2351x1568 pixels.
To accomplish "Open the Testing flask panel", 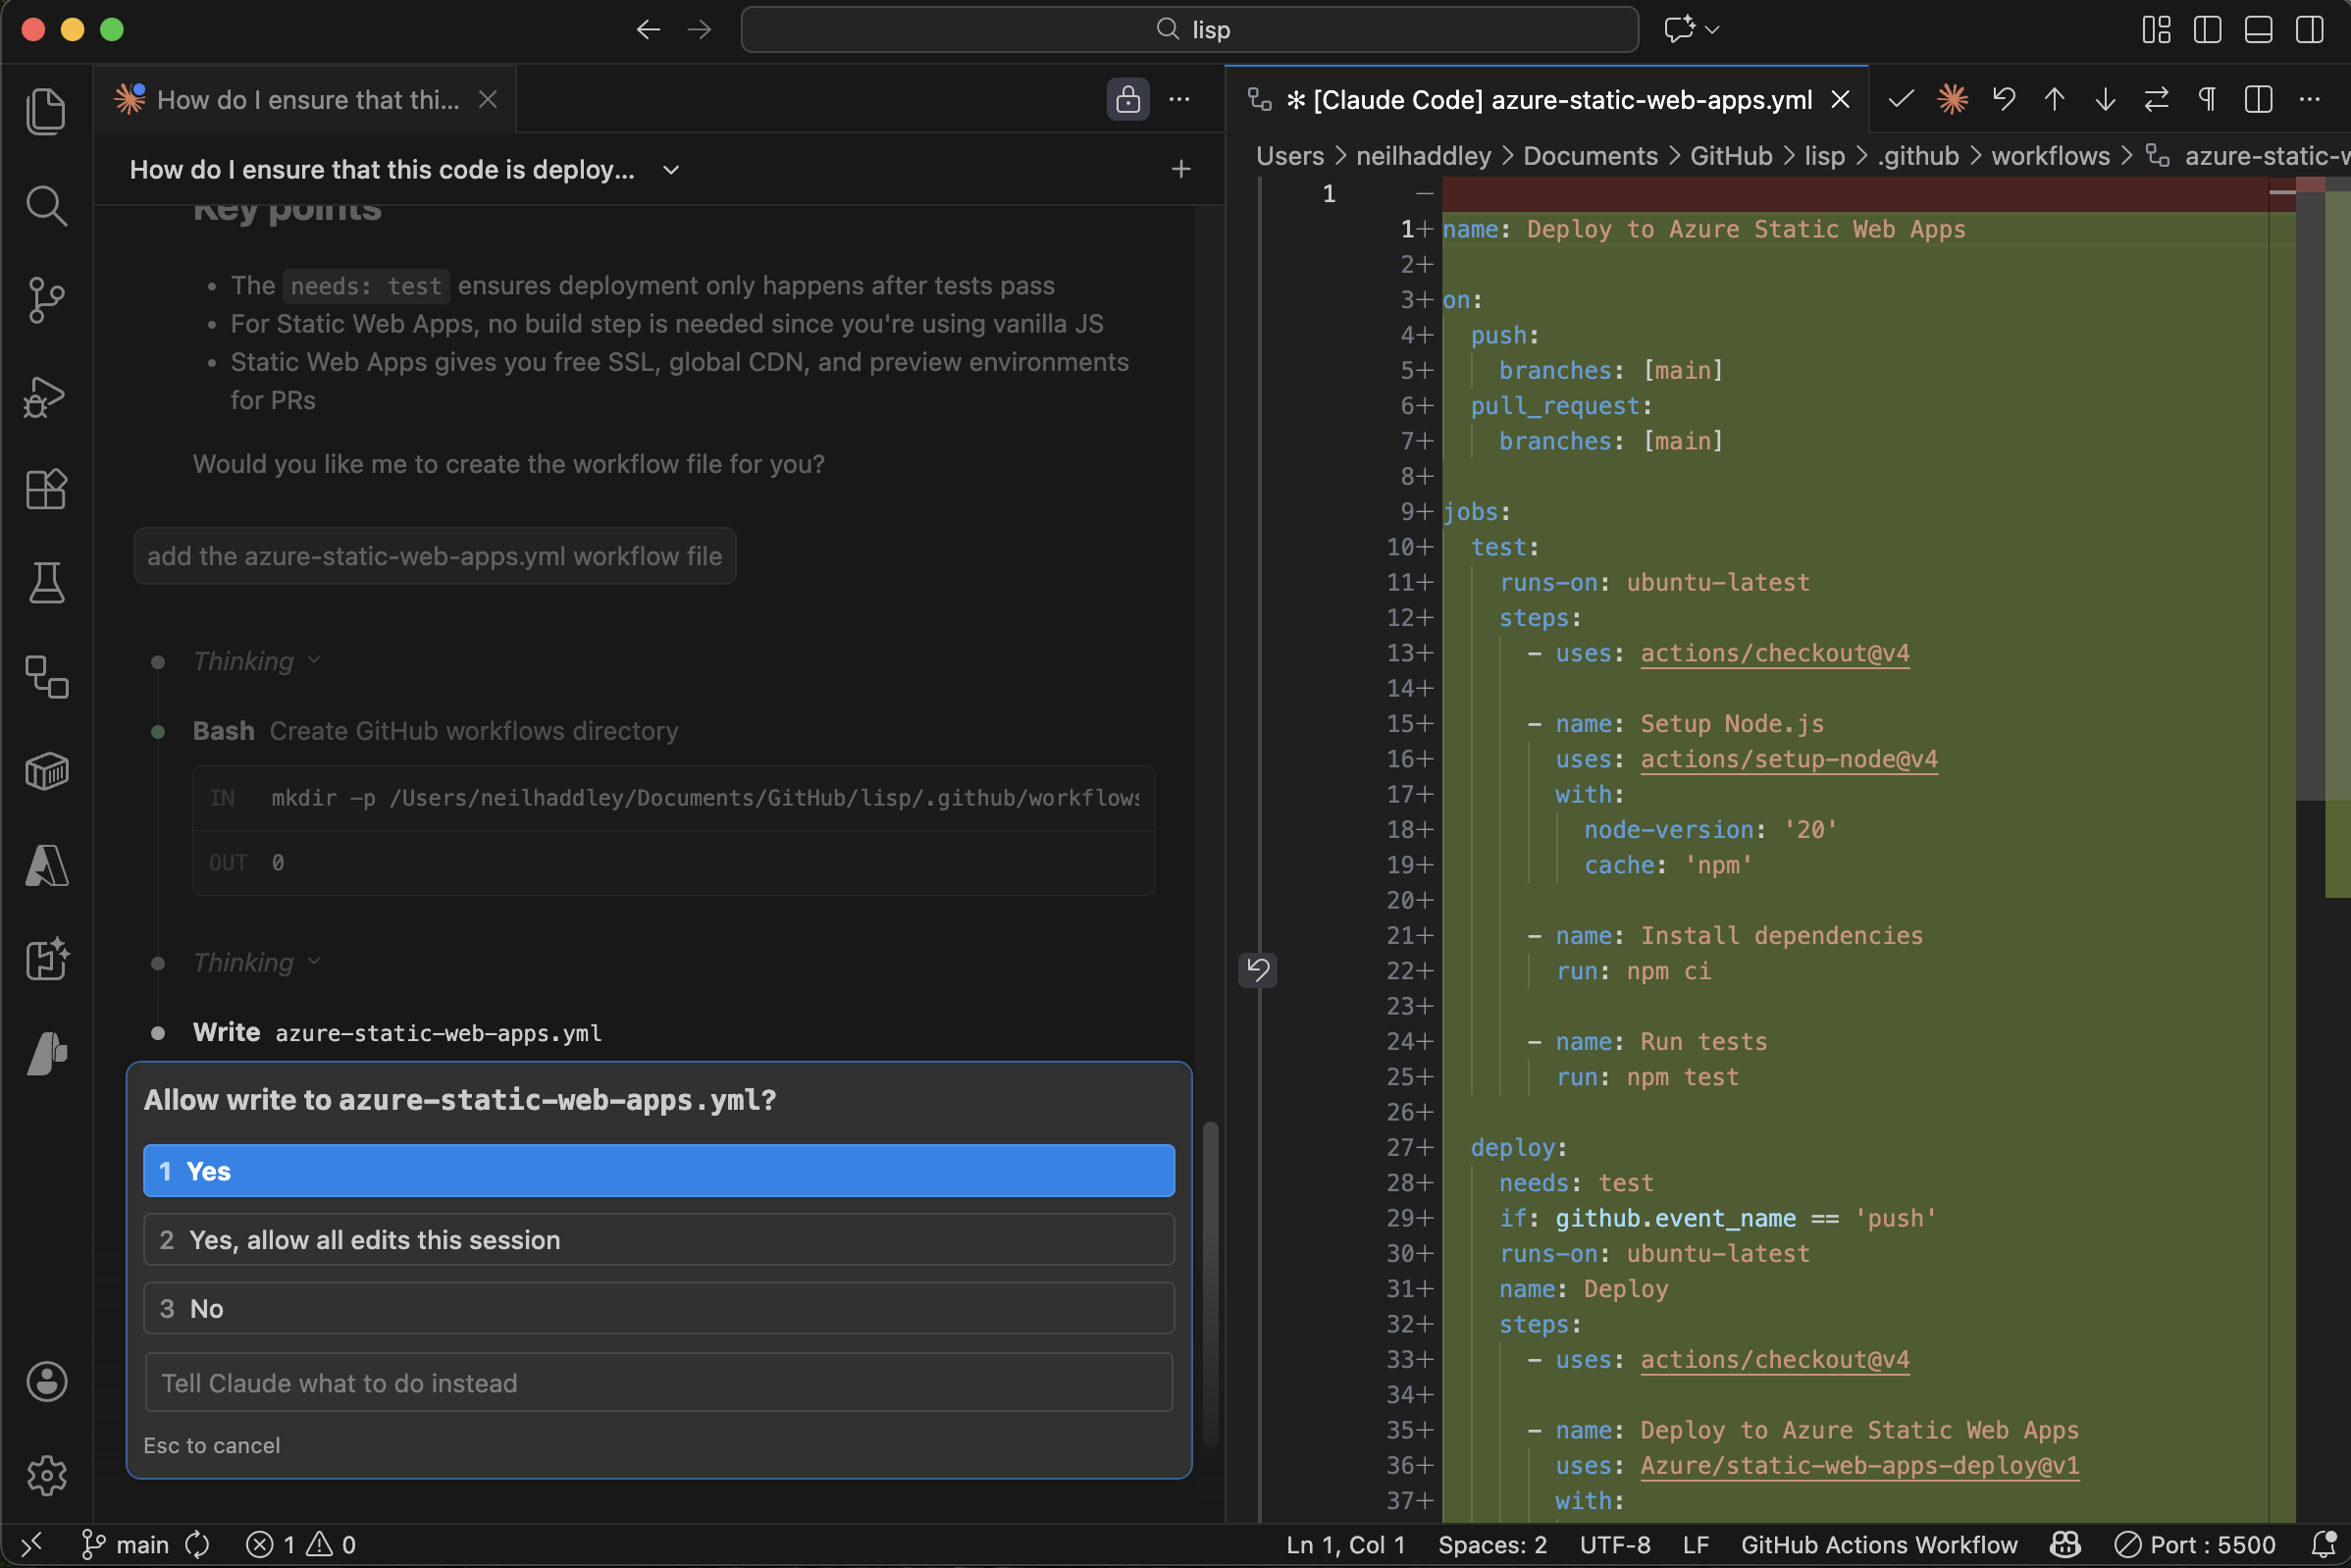I will (46, 583).
